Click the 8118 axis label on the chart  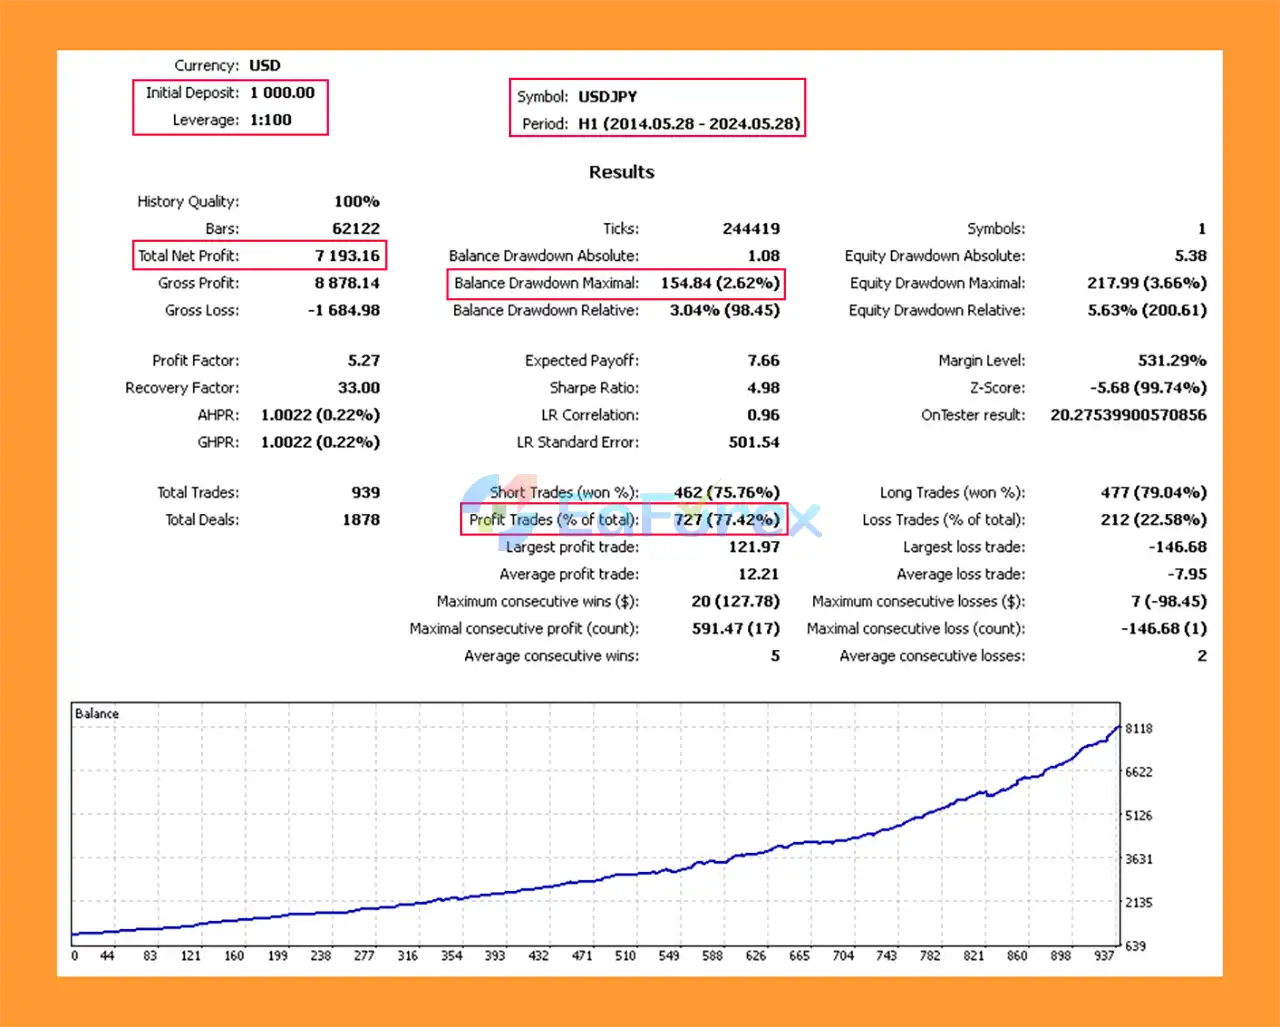[1137, 730]
